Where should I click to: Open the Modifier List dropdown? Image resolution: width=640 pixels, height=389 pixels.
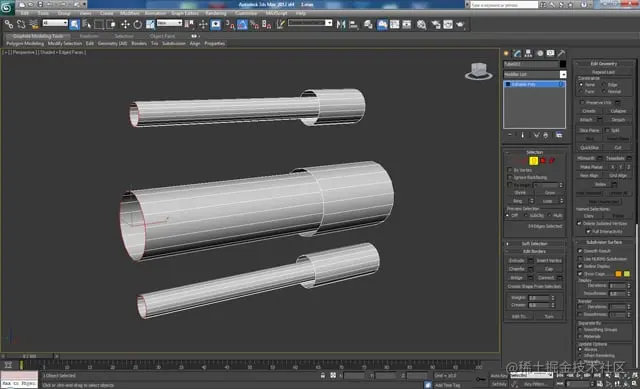[535, 74]
